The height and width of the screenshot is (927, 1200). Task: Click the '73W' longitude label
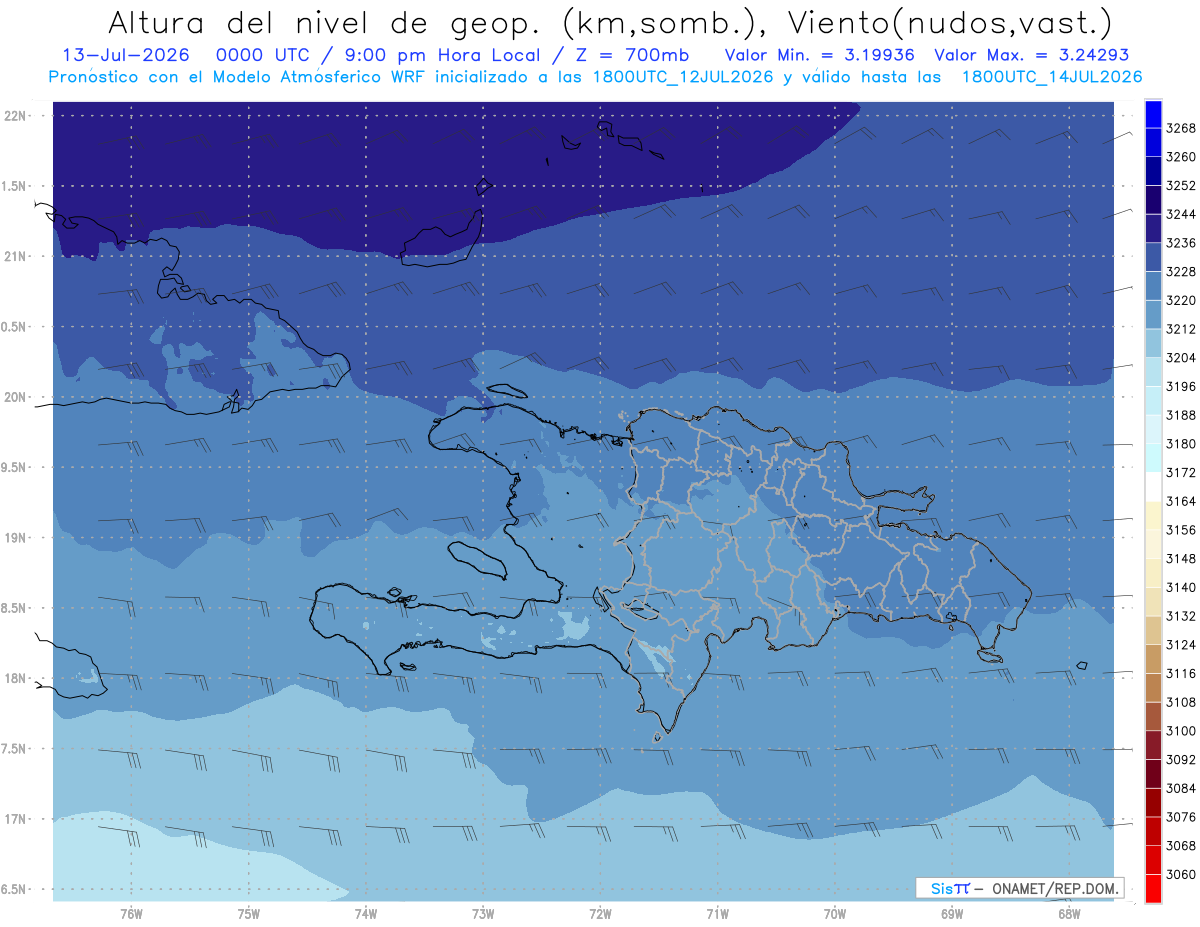(483, 914)
